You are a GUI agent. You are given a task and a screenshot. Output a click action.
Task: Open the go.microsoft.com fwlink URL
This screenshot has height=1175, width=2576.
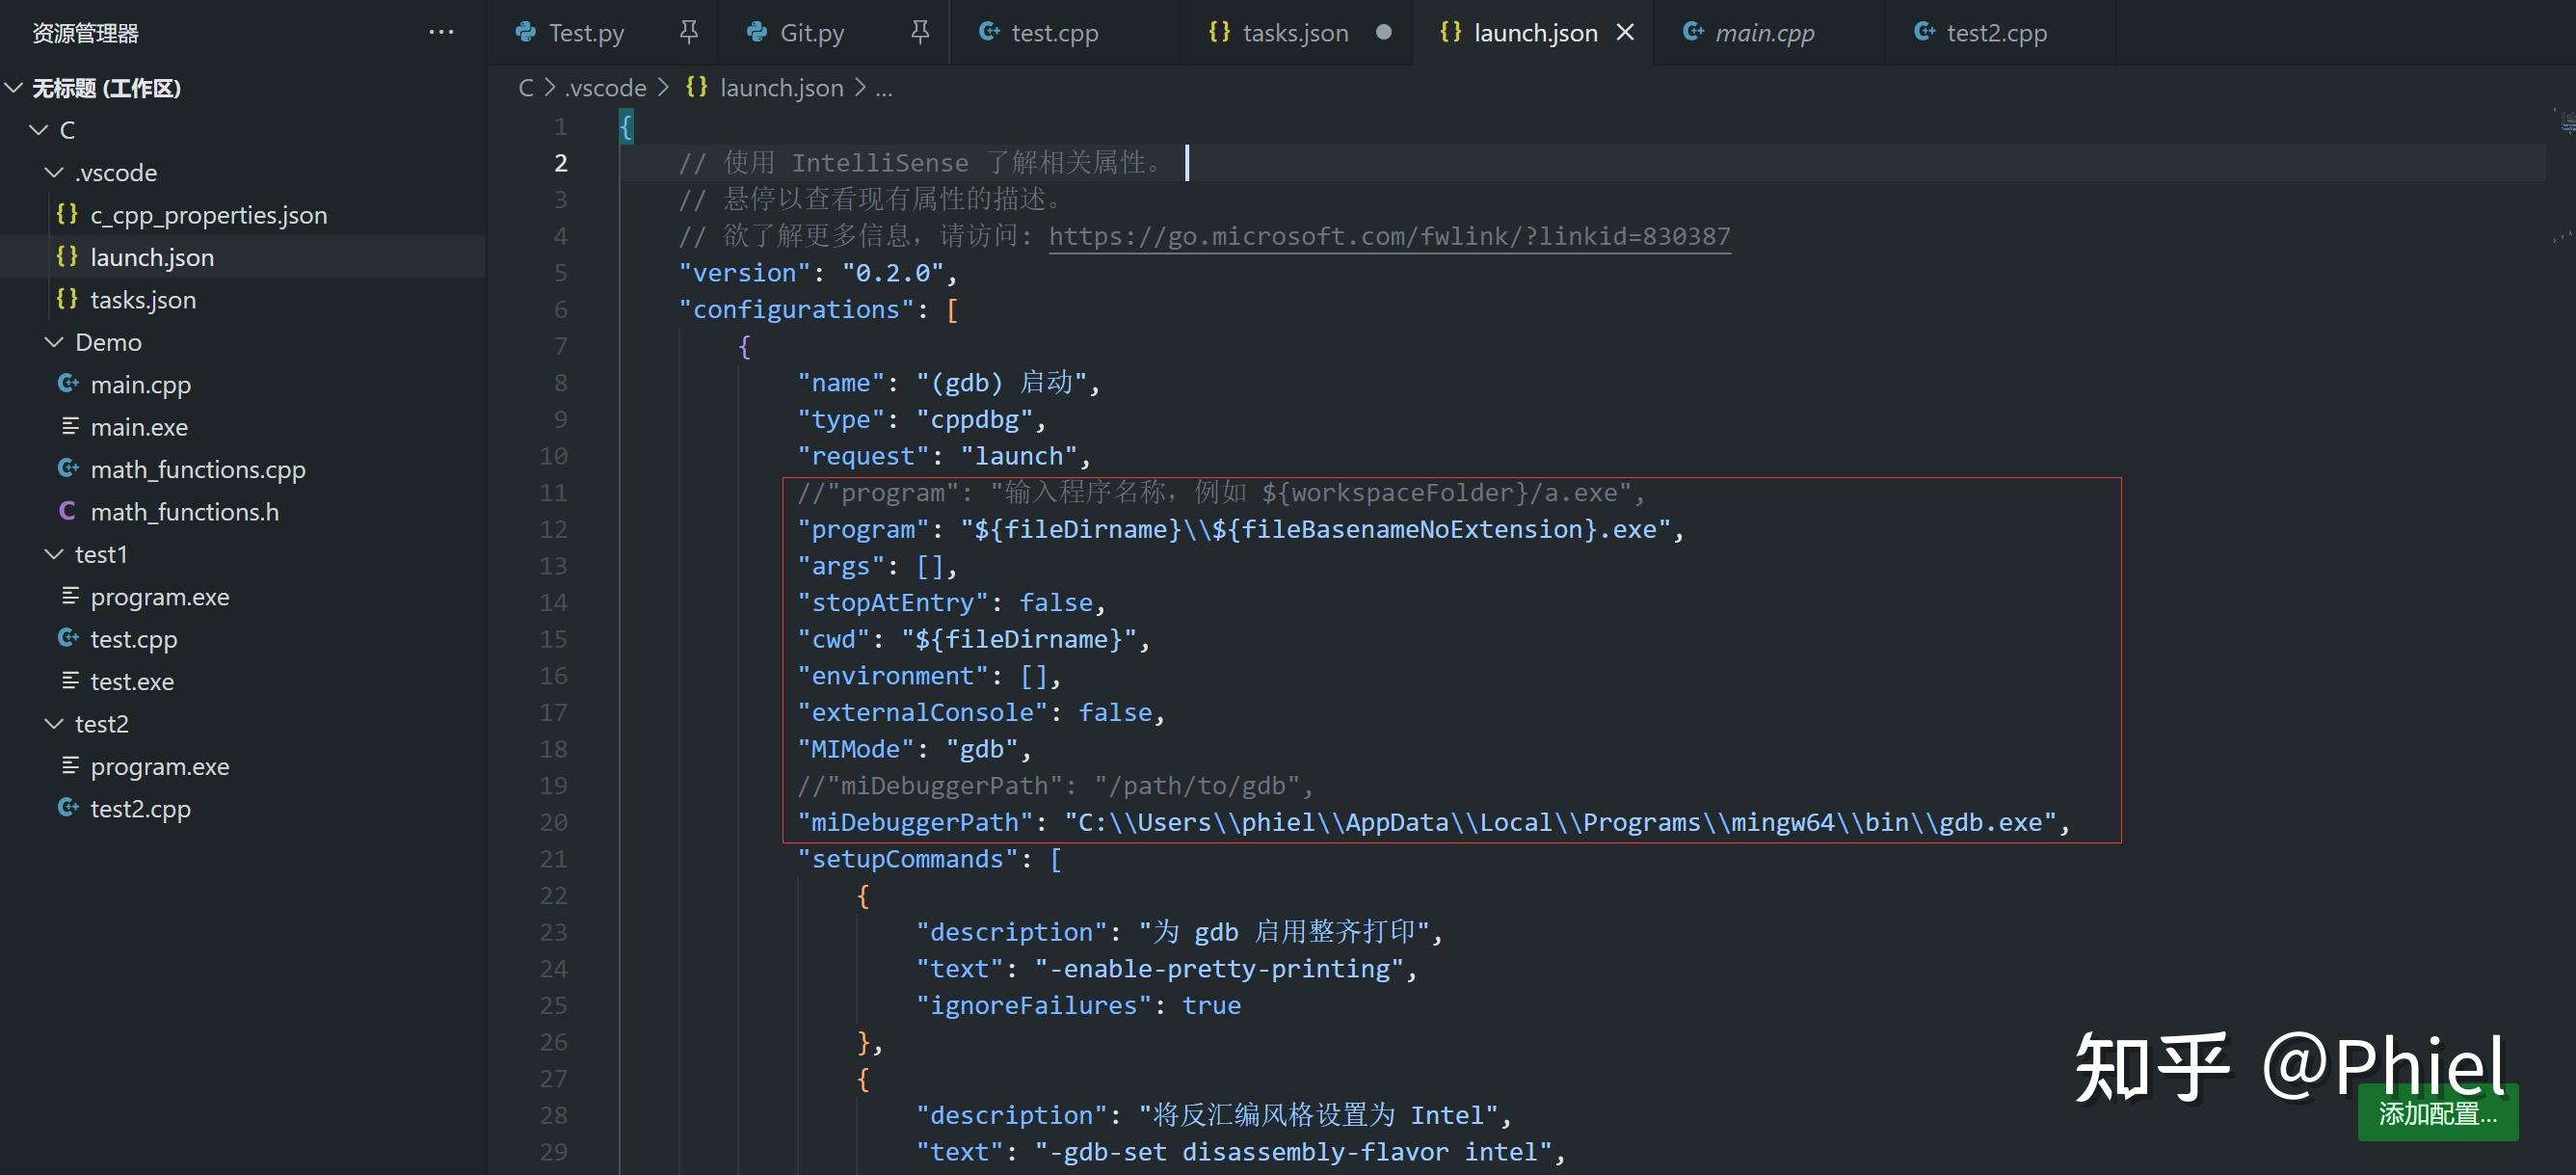click(x=1388, y=236)
